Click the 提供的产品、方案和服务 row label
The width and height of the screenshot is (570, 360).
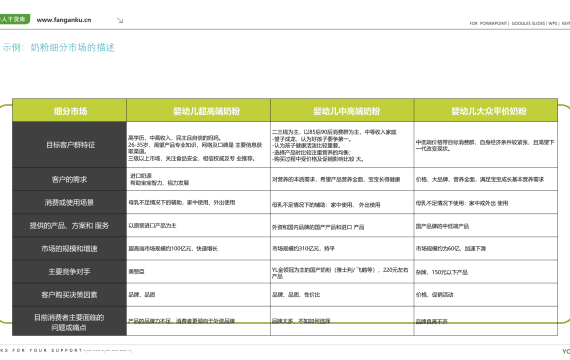pos(69,225)
